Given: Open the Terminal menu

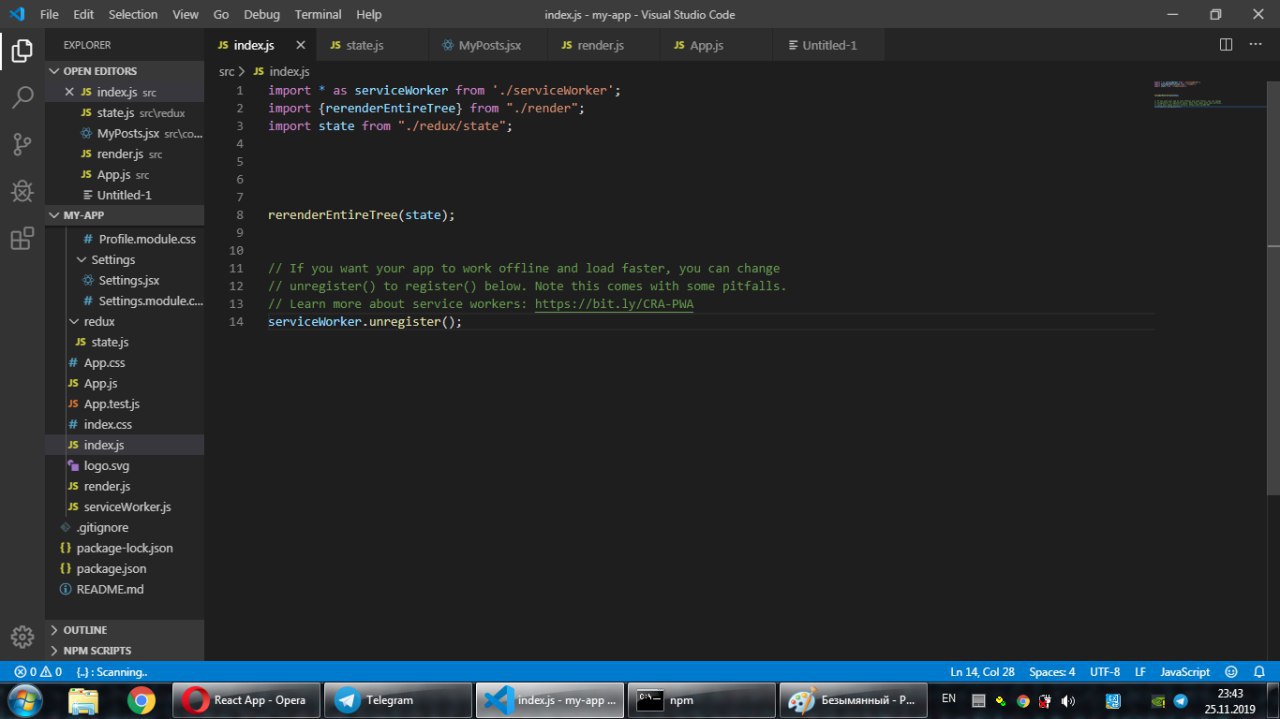Looking at the screenshot, I should (x=318, y=15).
